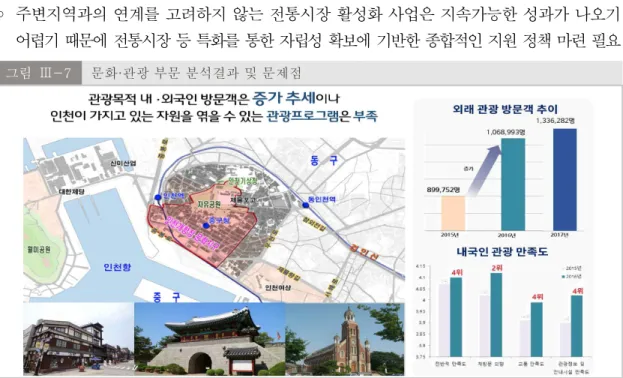The image size is (623, 378).
Task: Click the value '899,752명'
Action: tap(444, 190)
